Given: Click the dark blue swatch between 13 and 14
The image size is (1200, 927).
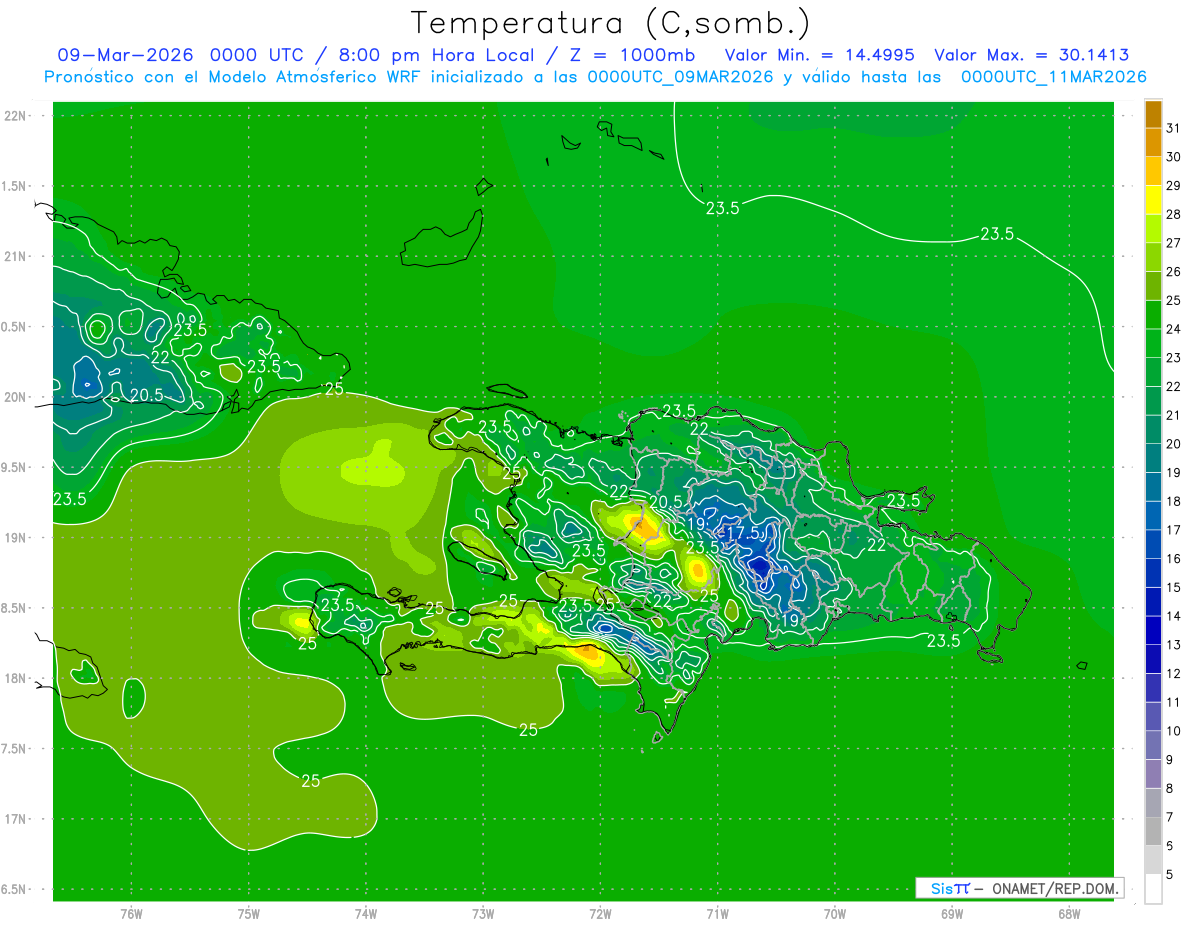Looking at the screenshot, I should (1153, 631).
